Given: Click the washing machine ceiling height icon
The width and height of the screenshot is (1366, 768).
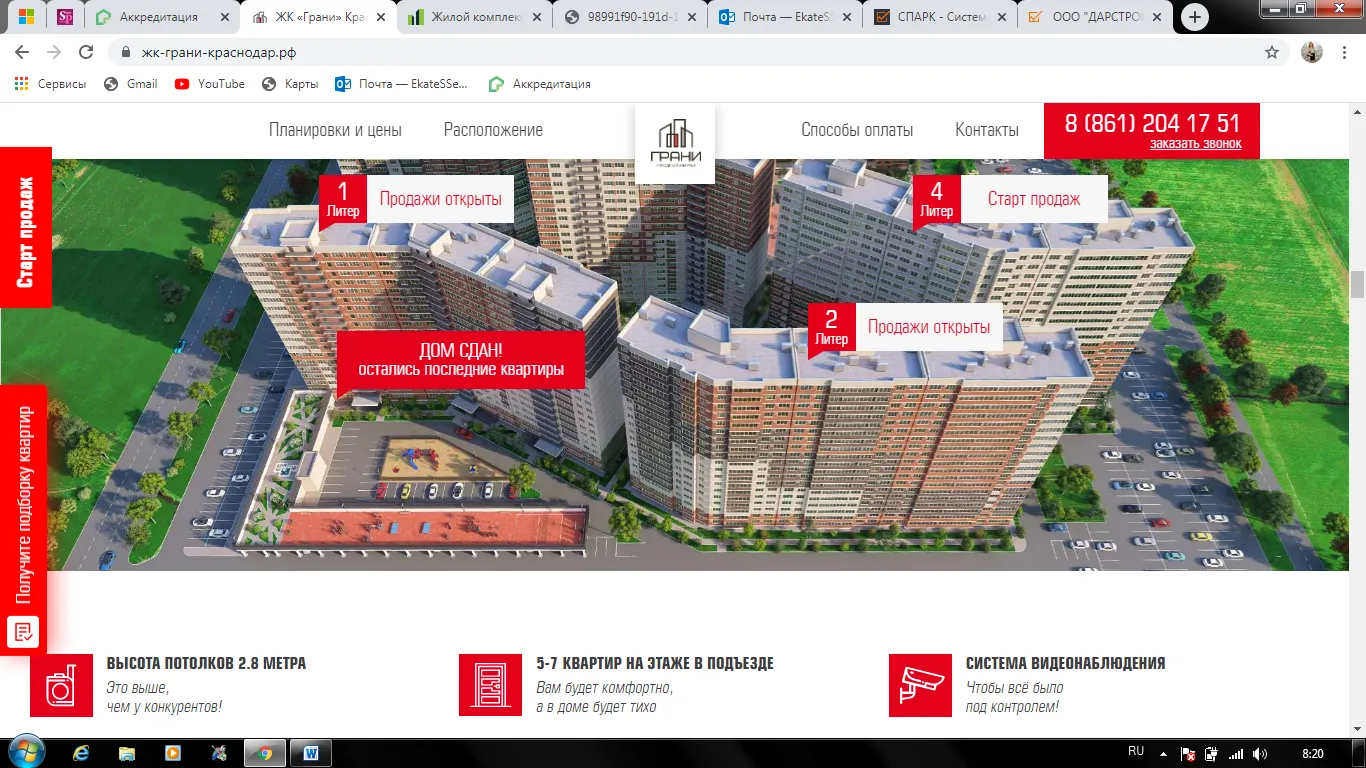Looking at the screenshot, I should 62,686.
